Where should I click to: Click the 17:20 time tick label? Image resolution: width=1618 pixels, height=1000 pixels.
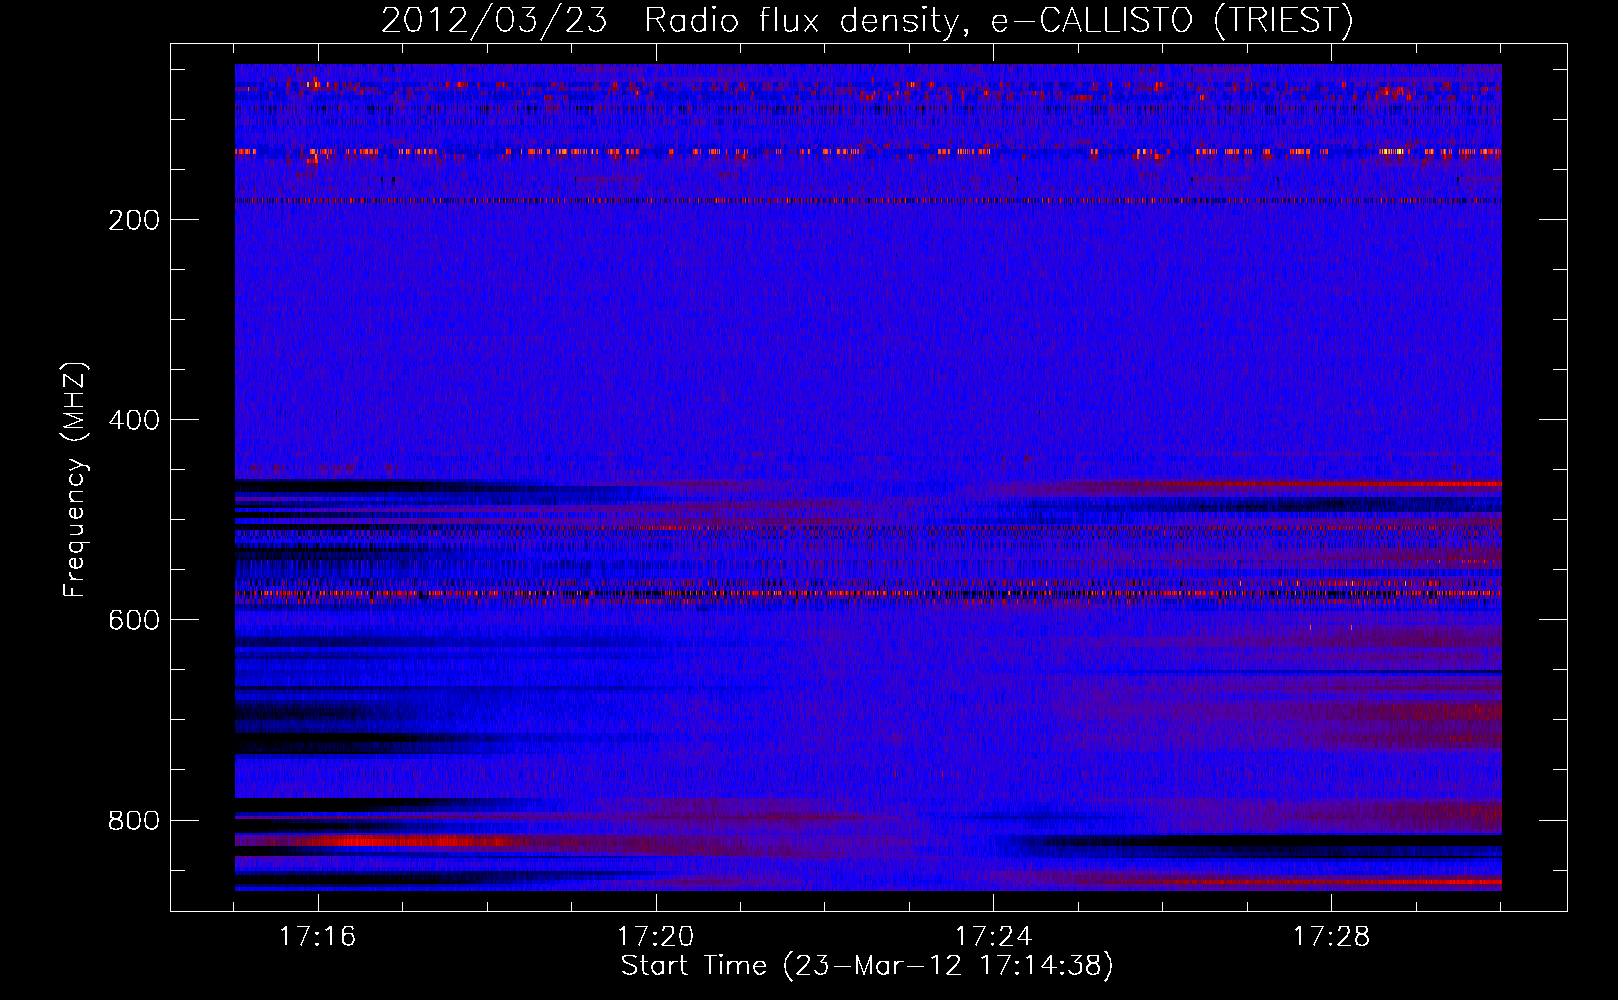point(655,937)
